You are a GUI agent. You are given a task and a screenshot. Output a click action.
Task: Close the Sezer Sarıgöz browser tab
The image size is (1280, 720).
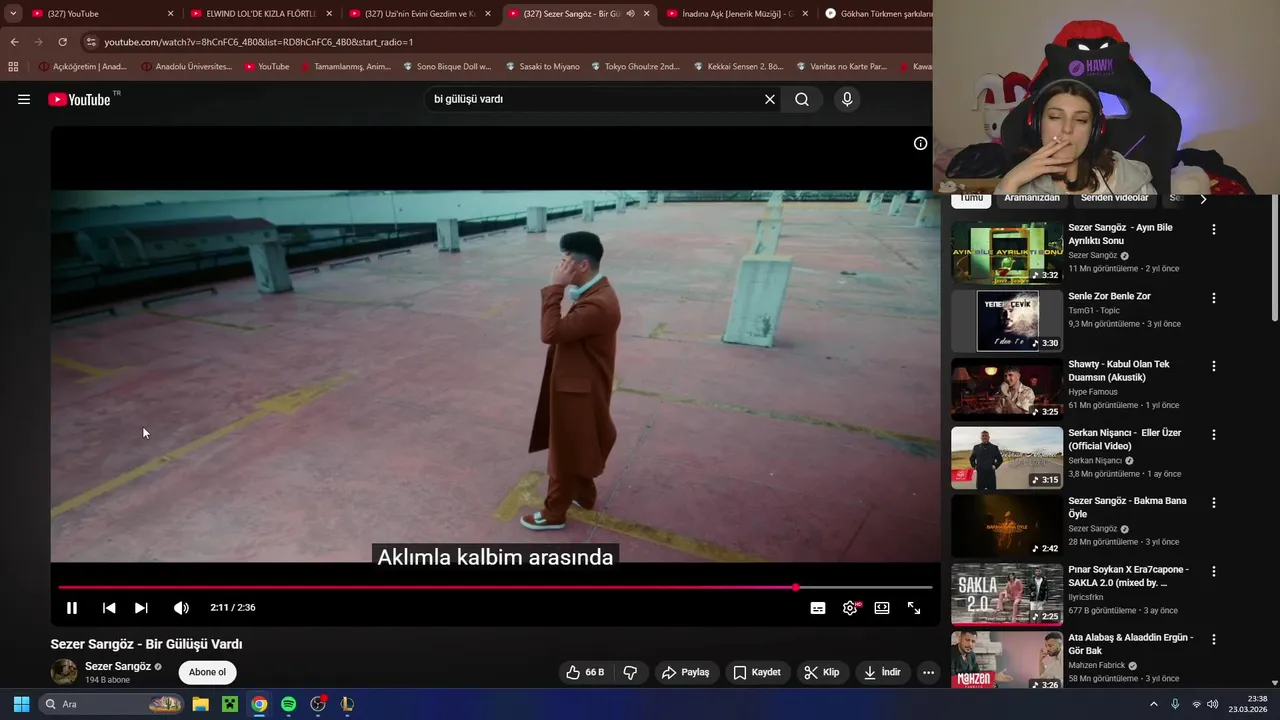pos(647,14)
